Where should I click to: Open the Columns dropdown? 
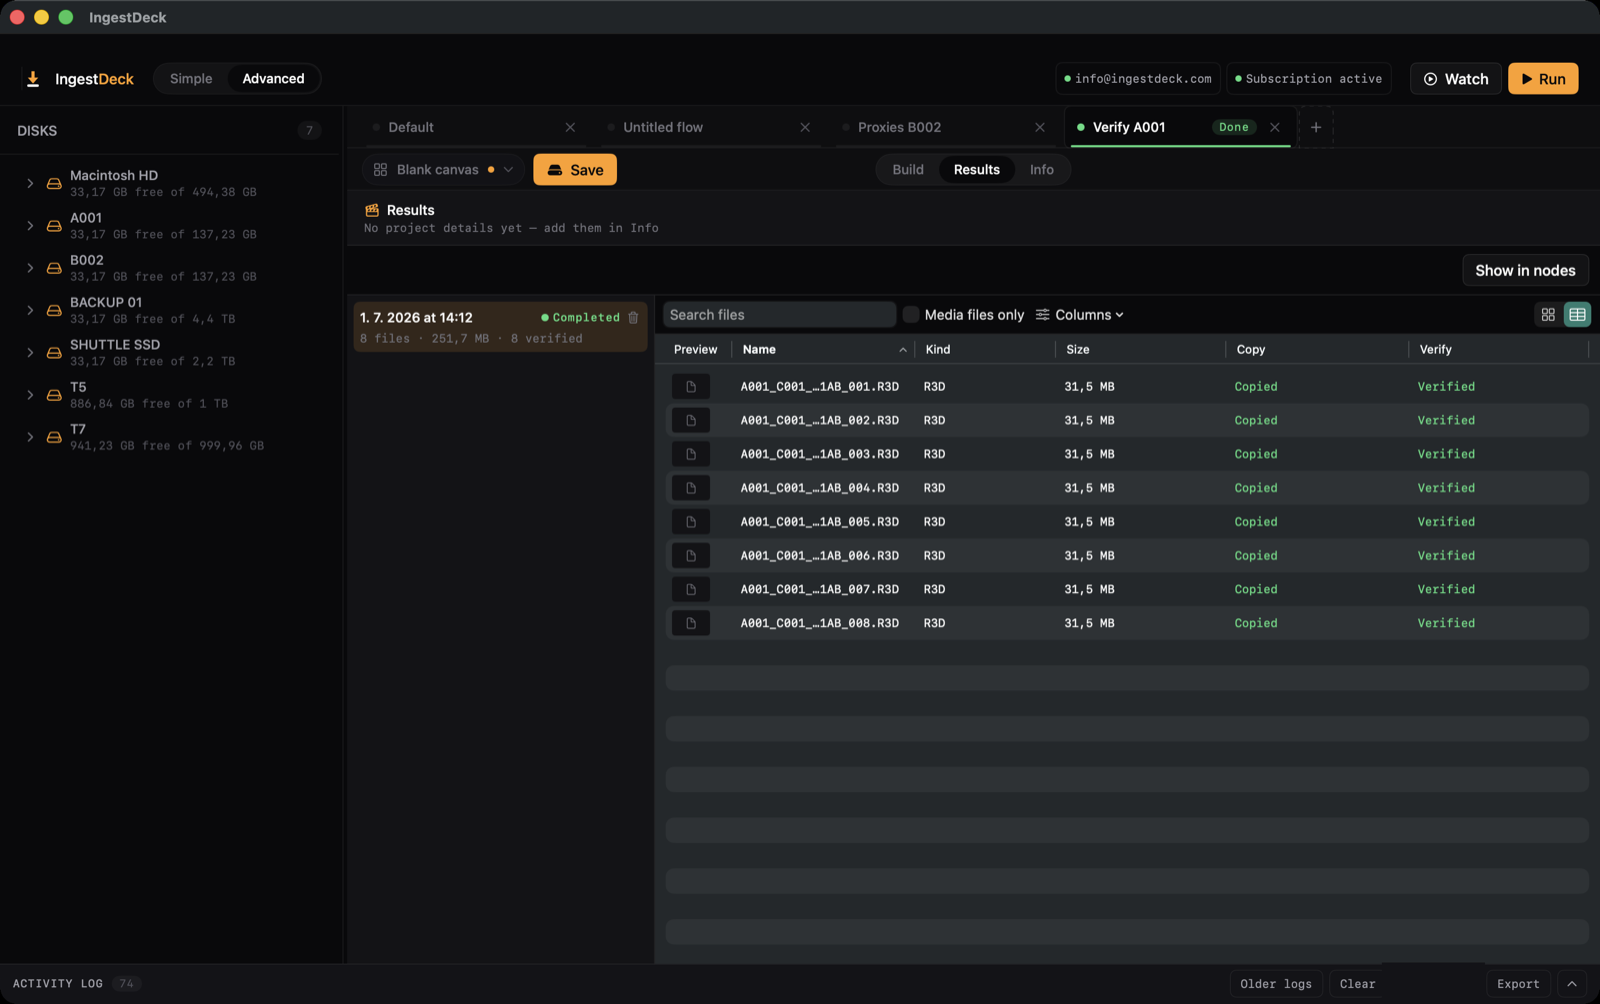(x=1080, y=315)
